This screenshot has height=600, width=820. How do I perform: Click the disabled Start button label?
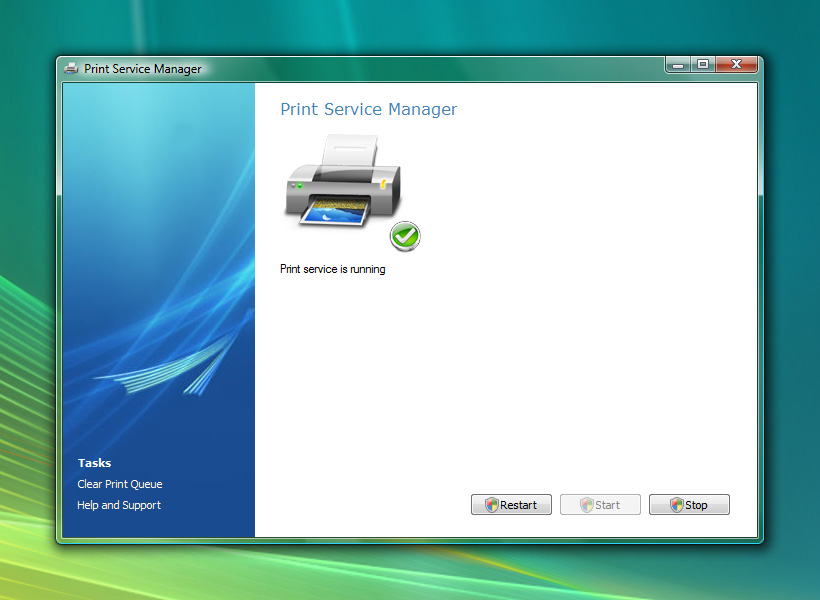[x=608, y=505]
